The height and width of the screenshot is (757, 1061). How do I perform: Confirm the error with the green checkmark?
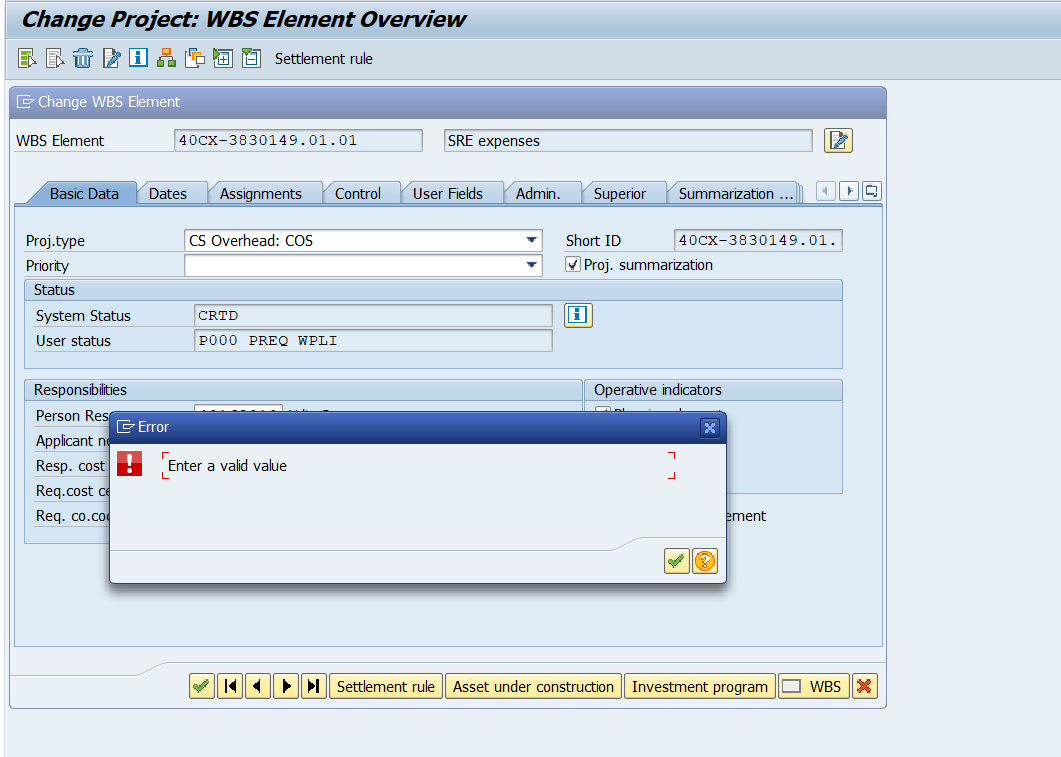(676, 561)
